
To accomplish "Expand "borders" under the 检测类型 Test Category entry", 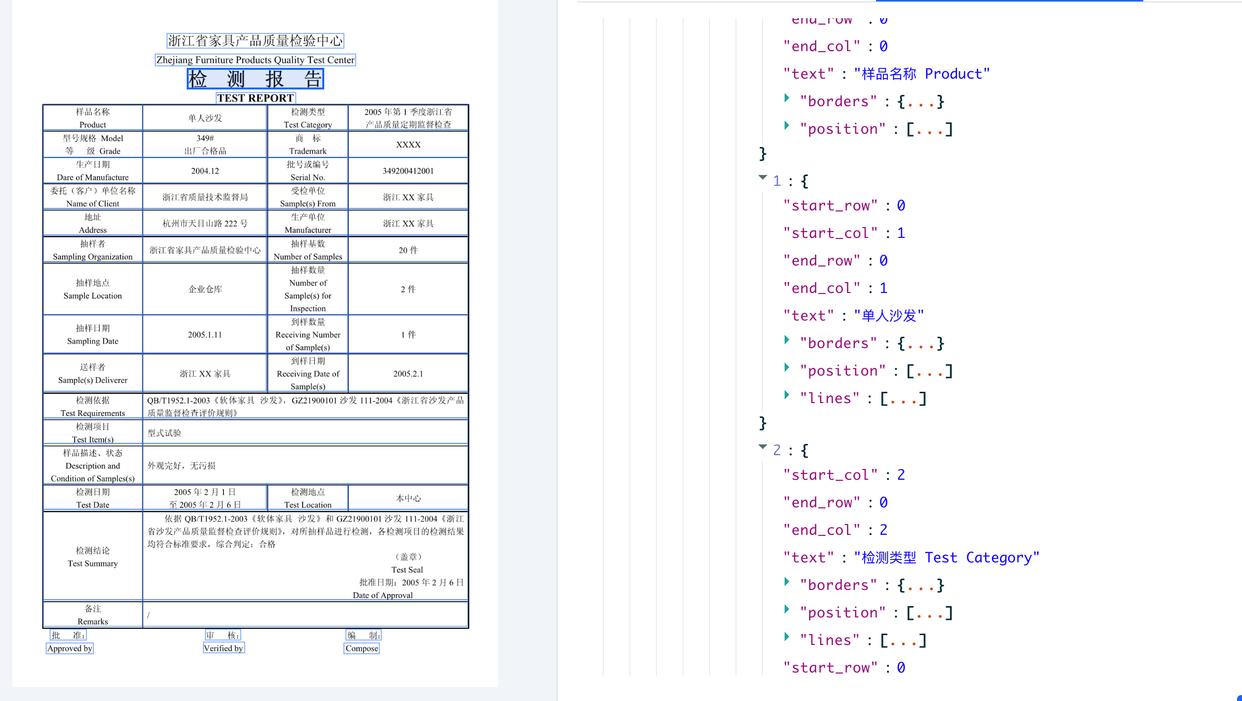I will (787, 584).
